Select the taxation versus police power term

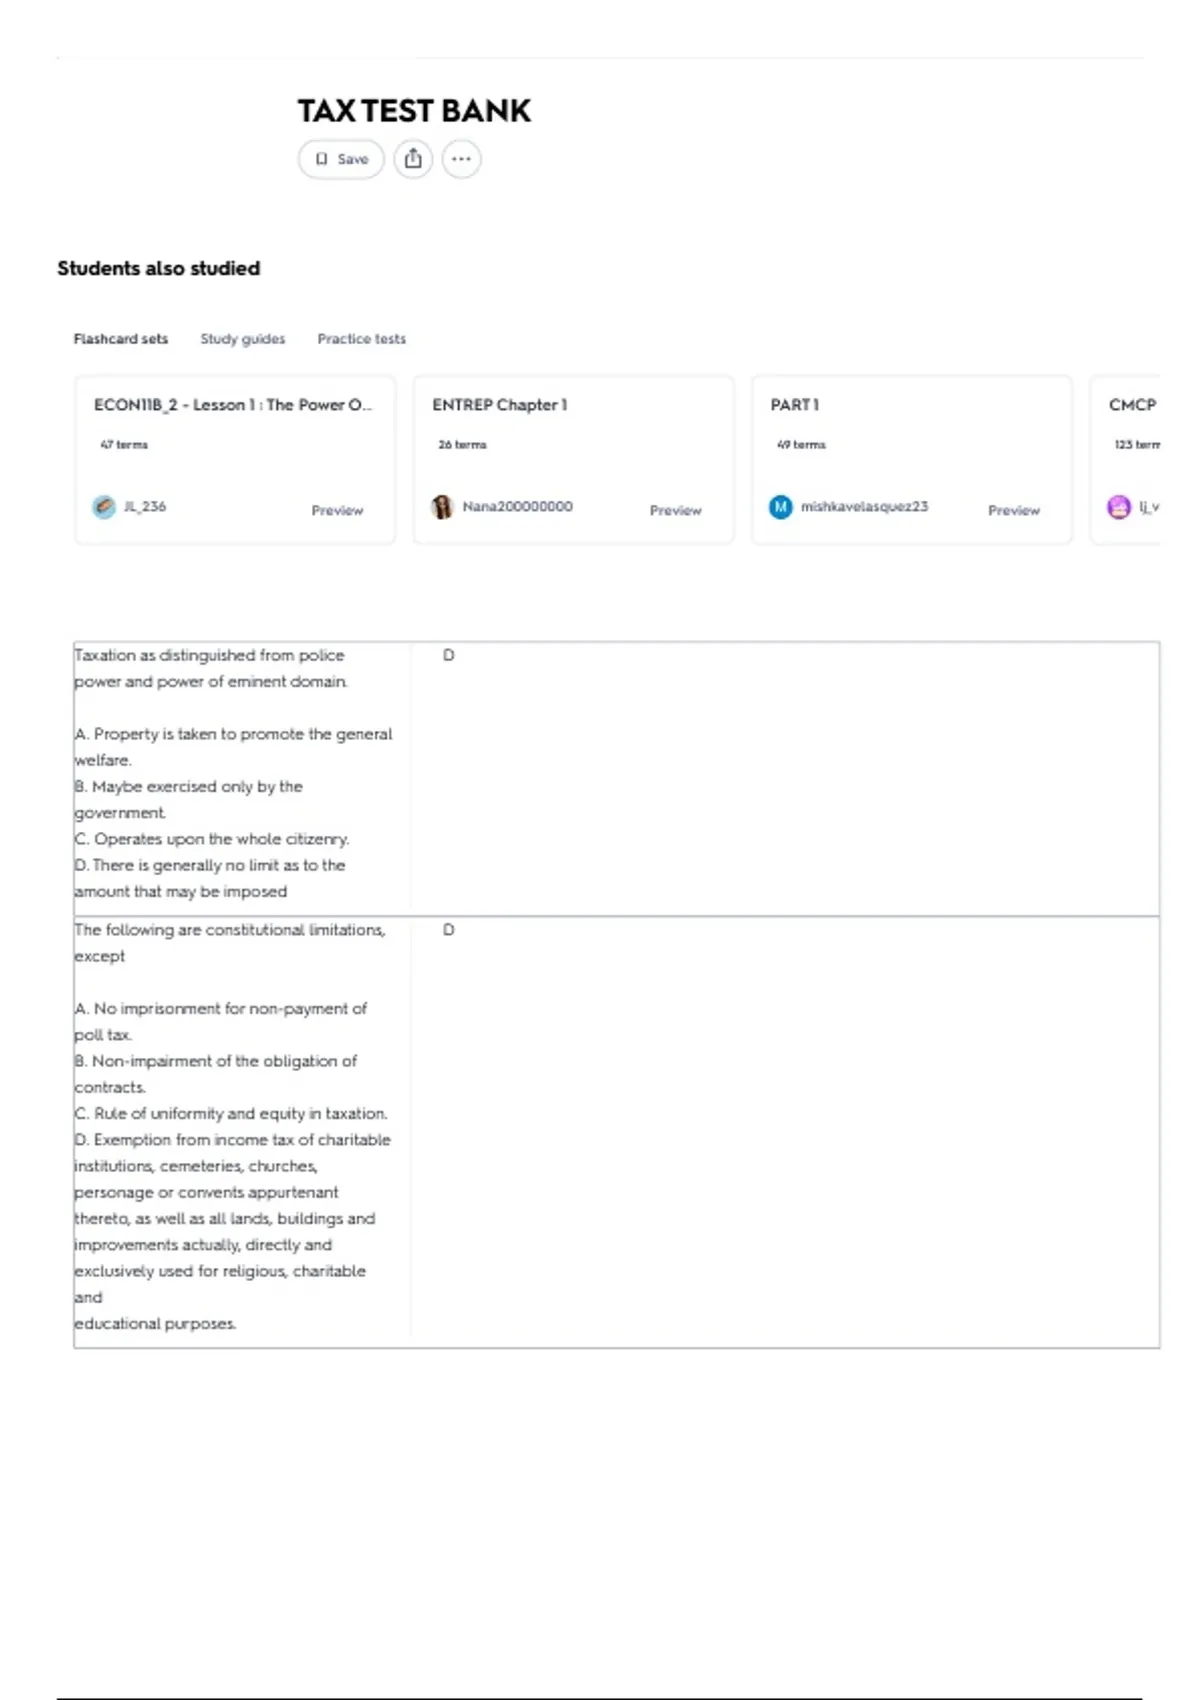click(616, 778)
